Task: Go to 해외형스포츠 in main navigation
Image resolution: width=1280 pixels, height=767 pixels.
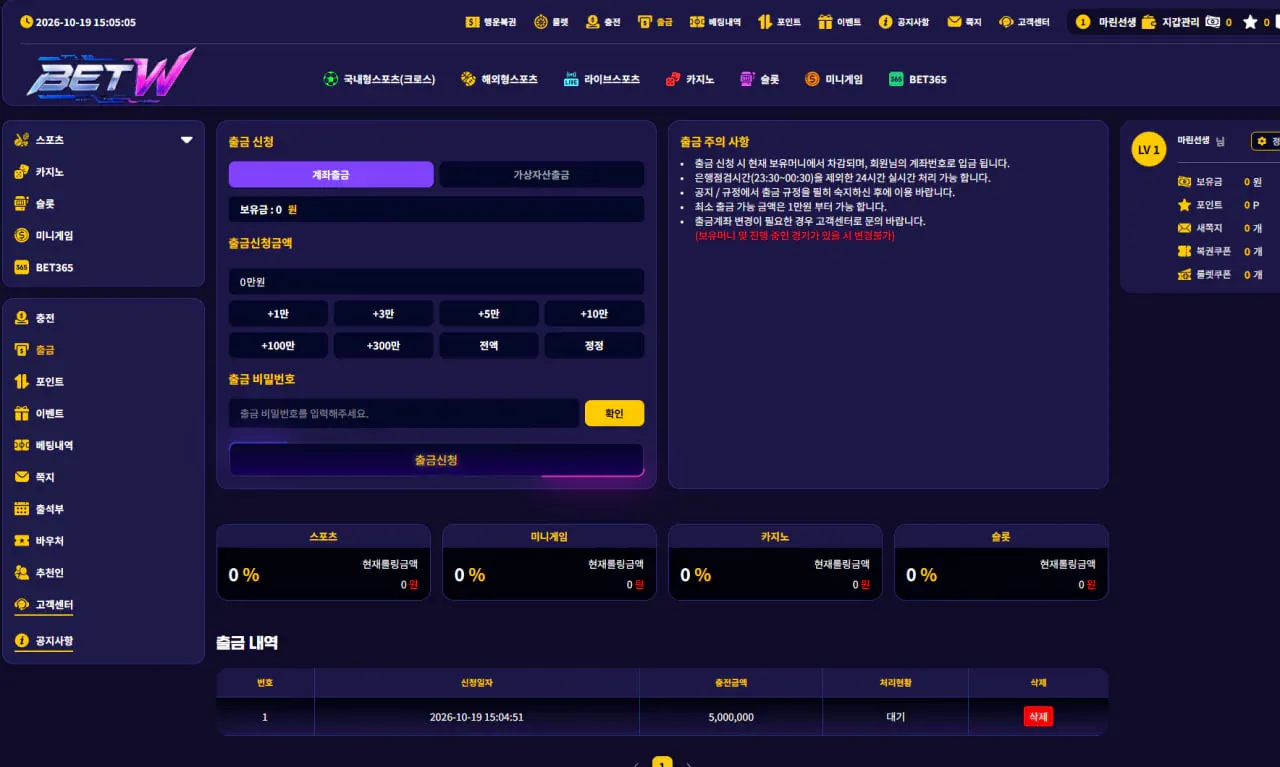Action: (499, 79)
